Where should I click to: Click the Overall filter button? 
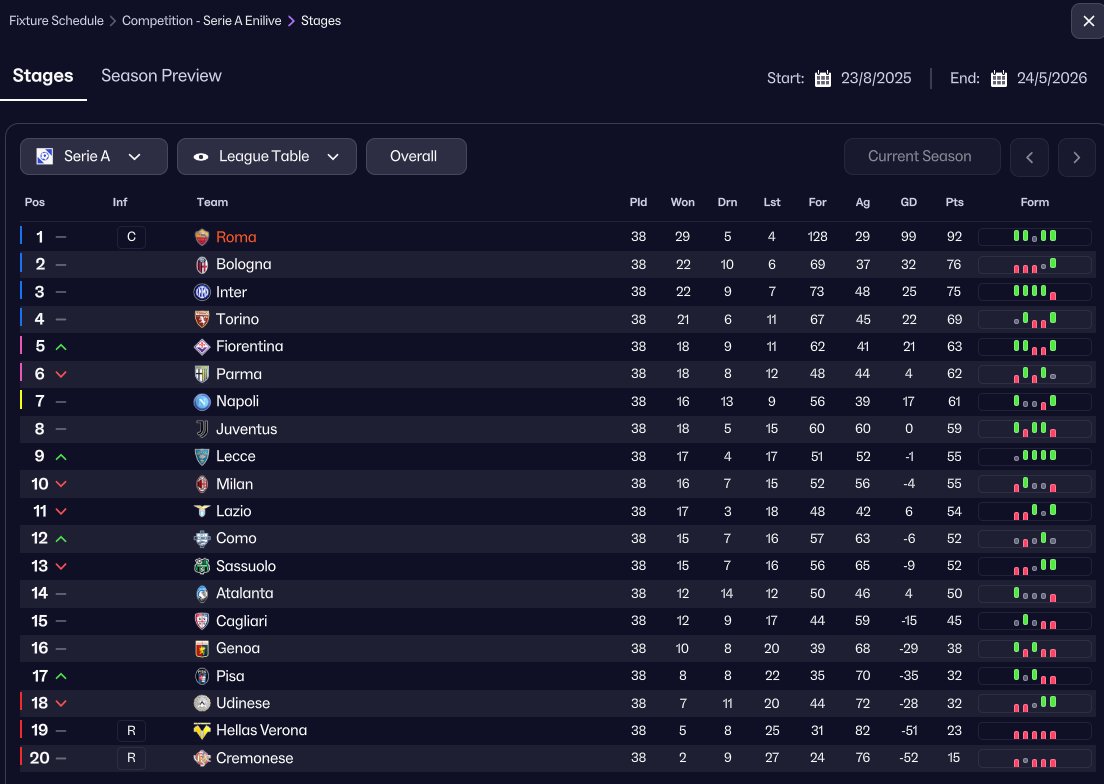click(x=416, y=156)
